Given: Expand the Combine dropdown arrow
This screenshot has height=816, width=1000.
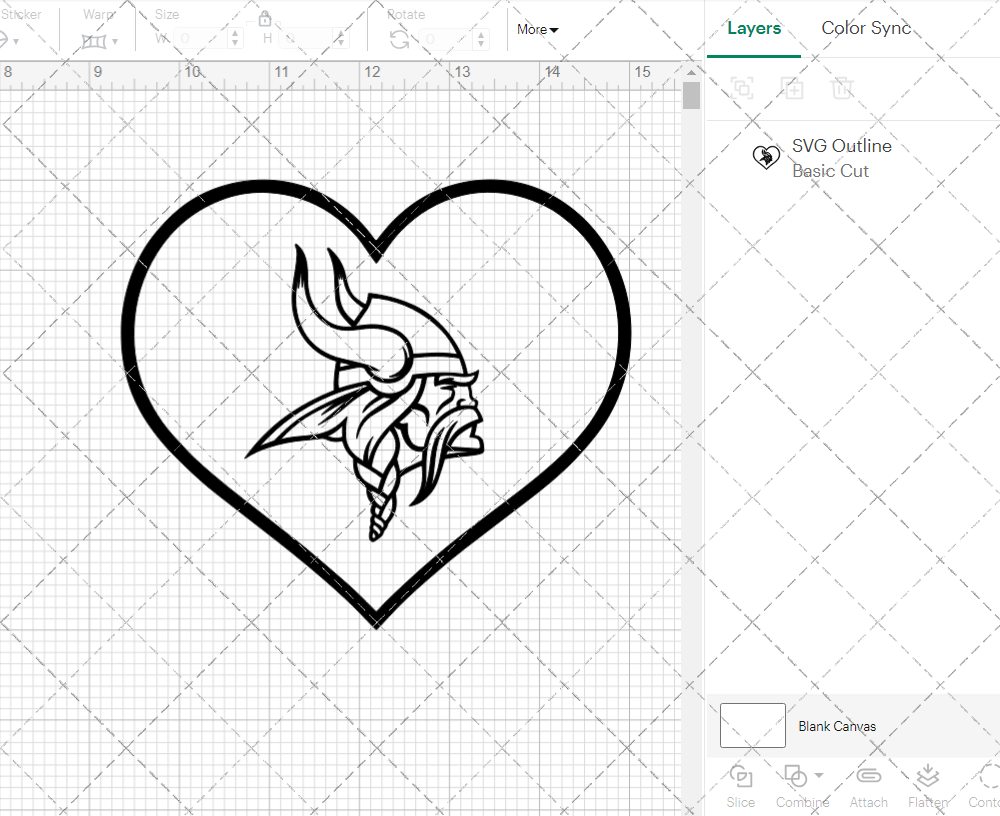Looking at the screenshot, I should coord(819,775).
